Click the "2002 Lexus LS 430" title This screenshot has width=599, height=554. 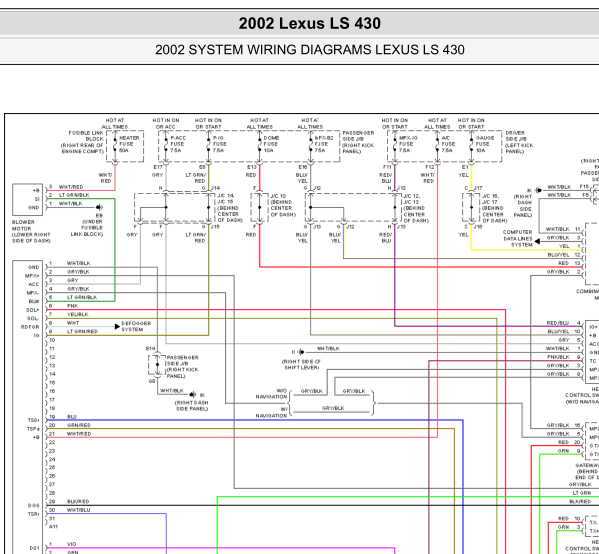coord(309,23)
